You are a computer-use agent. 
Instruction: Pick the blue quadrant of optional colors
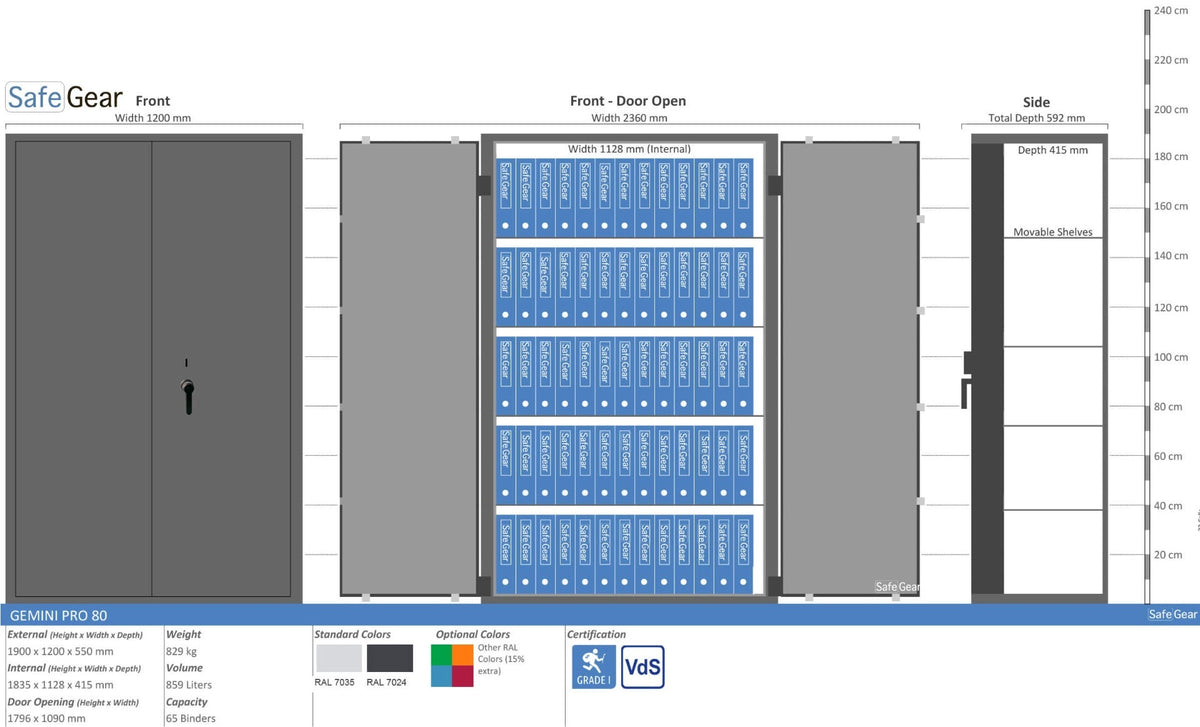[441, 676]
